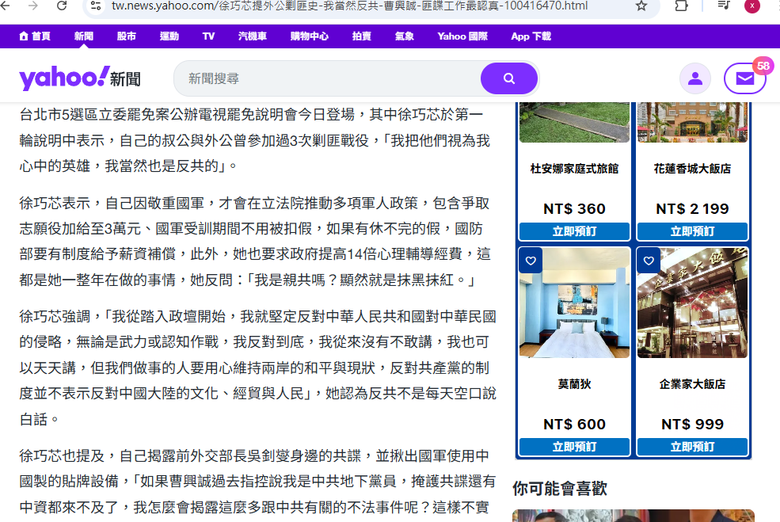Open 運動 in the top navigation
The image size is (780, 522).
click(169, 36)
